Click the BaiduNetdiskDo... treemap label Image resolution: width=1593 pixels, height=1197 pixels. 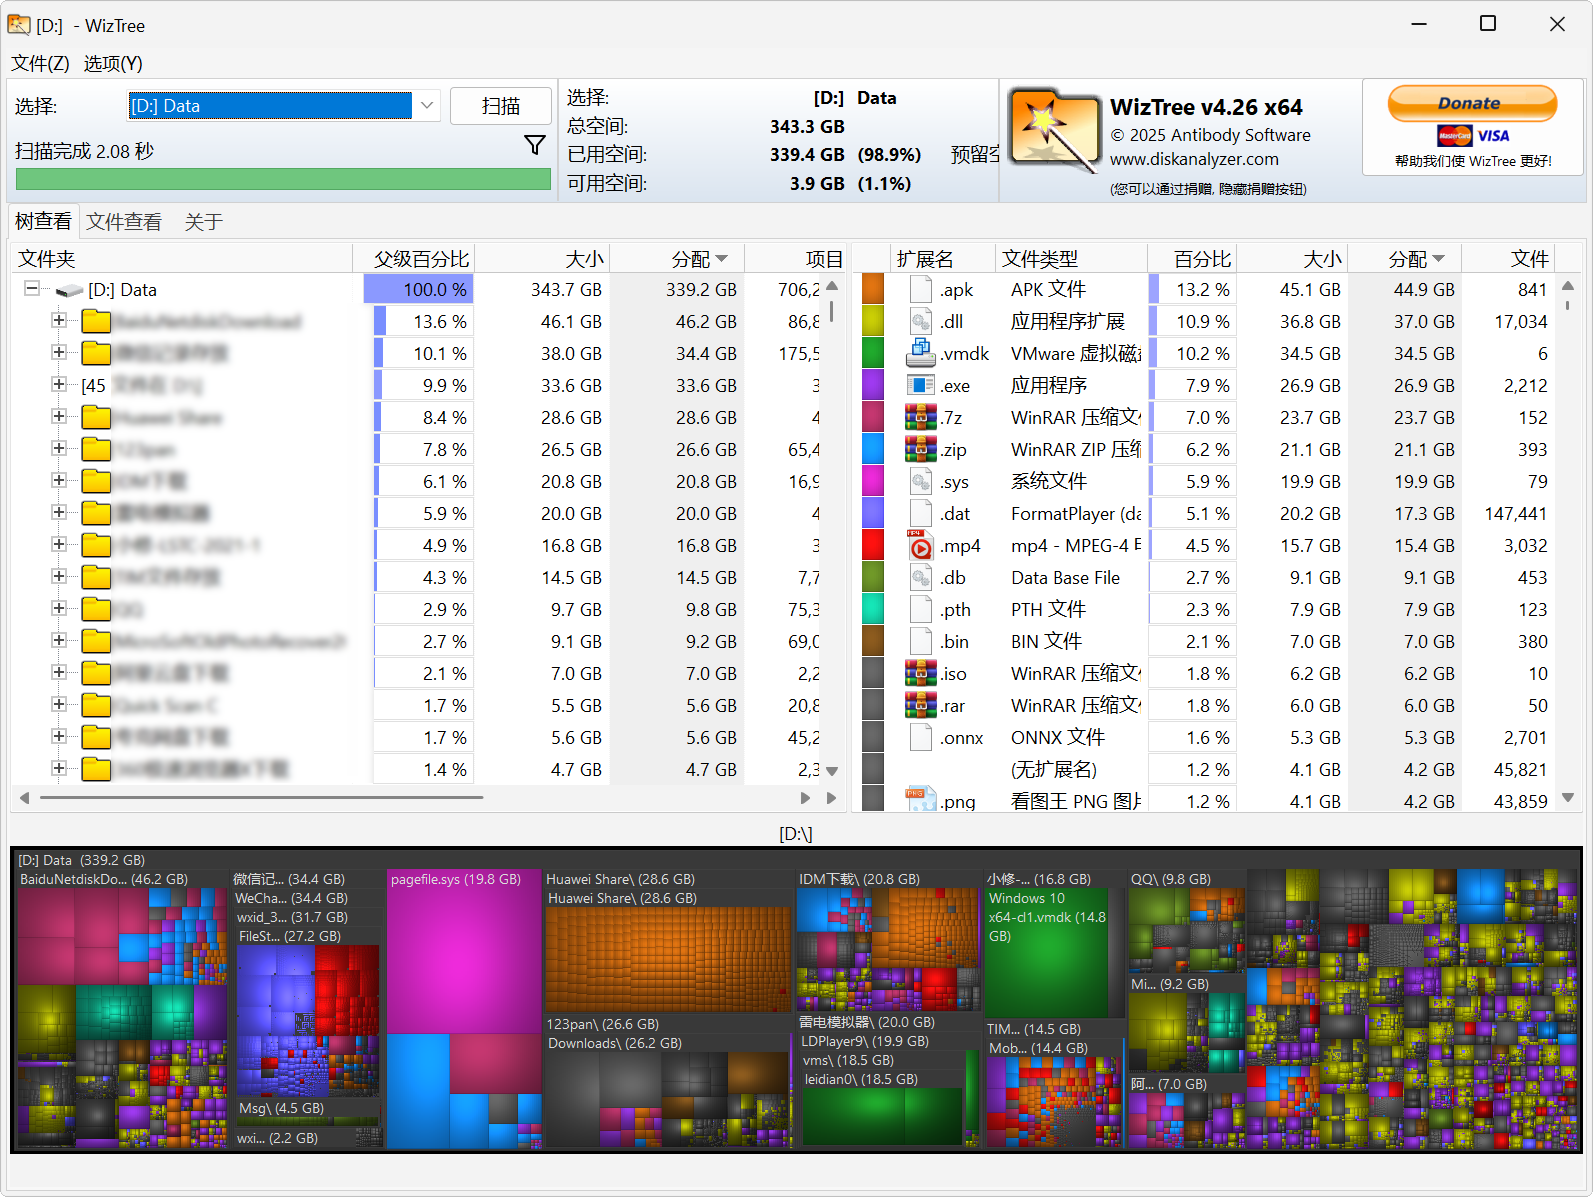(104, 879)
